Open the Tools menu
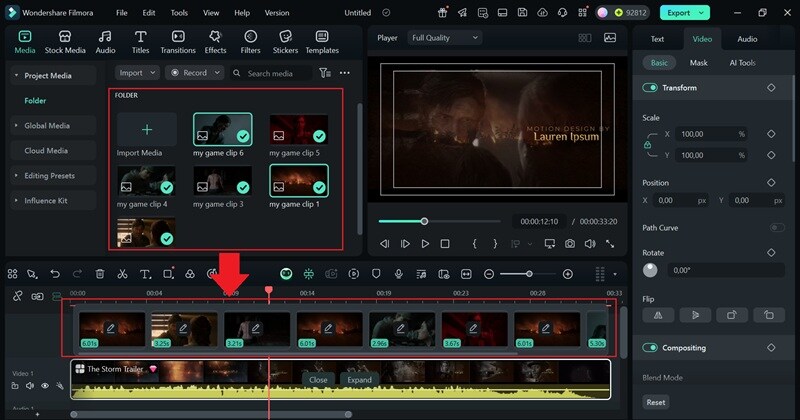The width and height of the screenshot is (800, 420). [179, 13]
